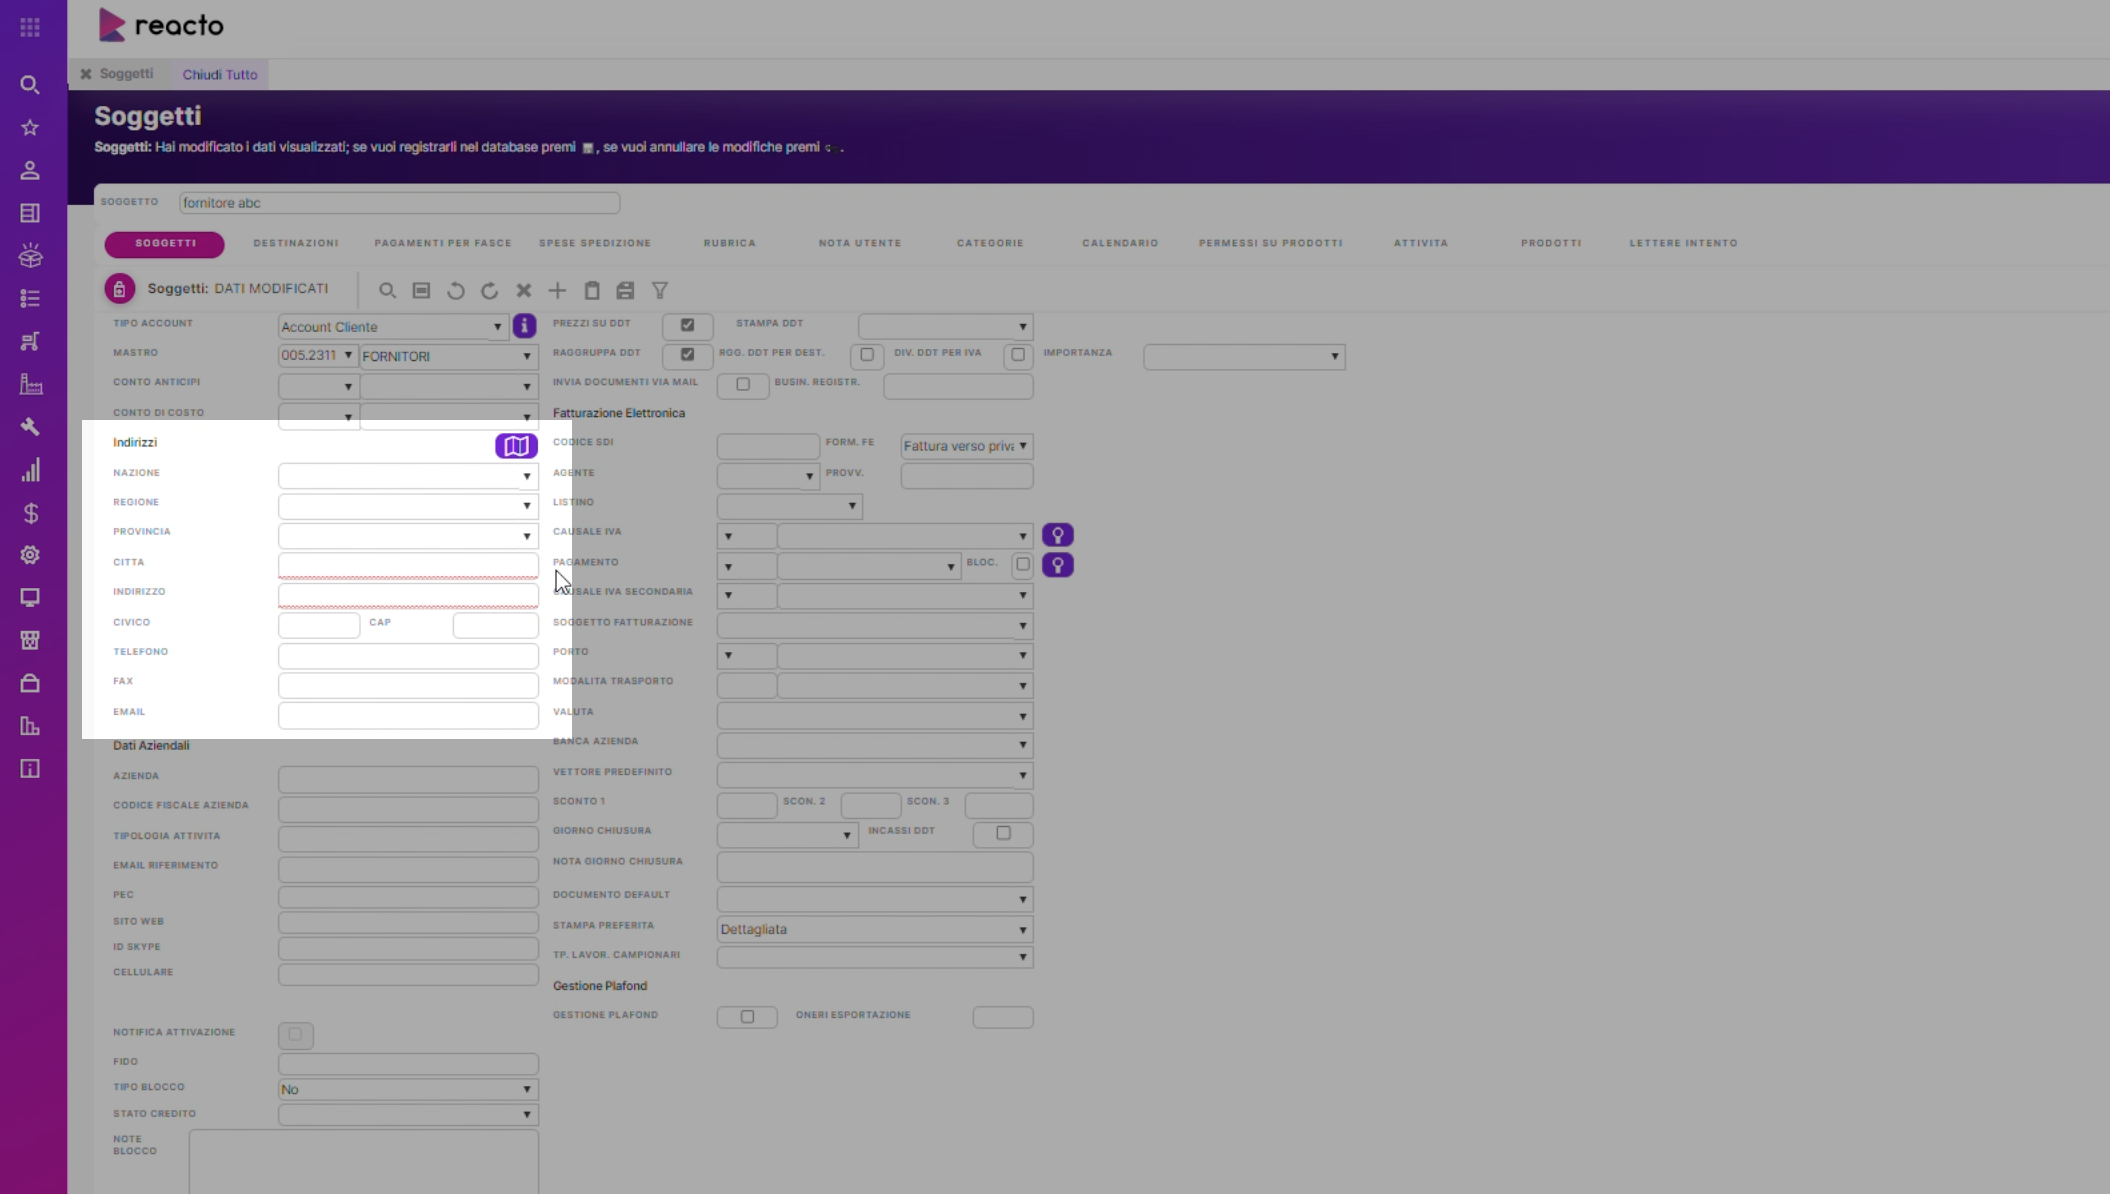This screenshot has height=1194, width=2110.
Task: Toggle the Notifica Attivazione checkbox
Action: pyautogui.click(x=295, y=1034)
